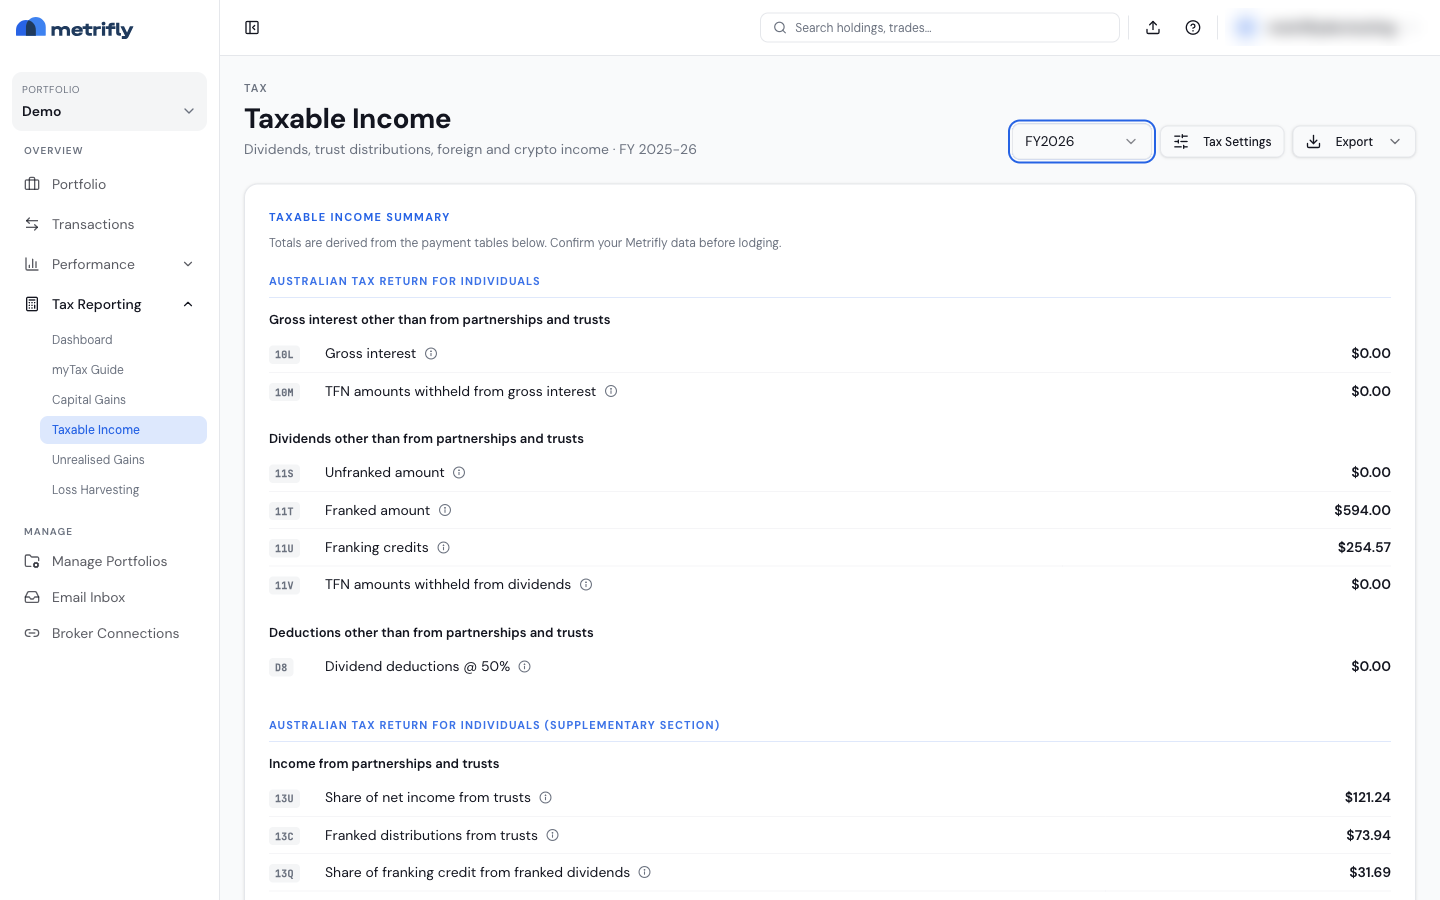Click the Portfolio briefcase icon
This screenshot has height=900, width=1440.
tap(32, 184)
